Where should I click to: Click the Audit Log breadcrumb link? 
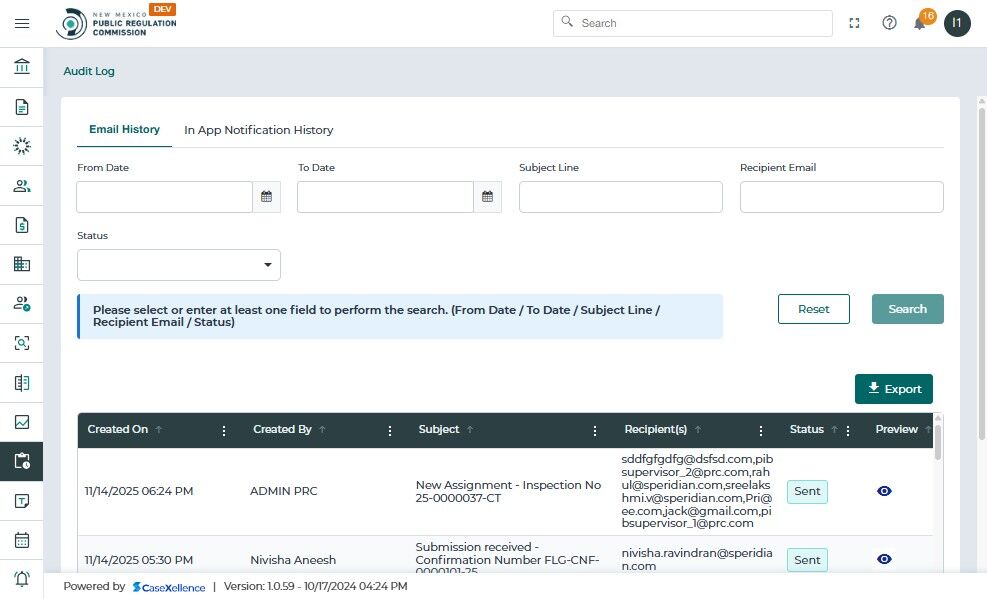89,71
